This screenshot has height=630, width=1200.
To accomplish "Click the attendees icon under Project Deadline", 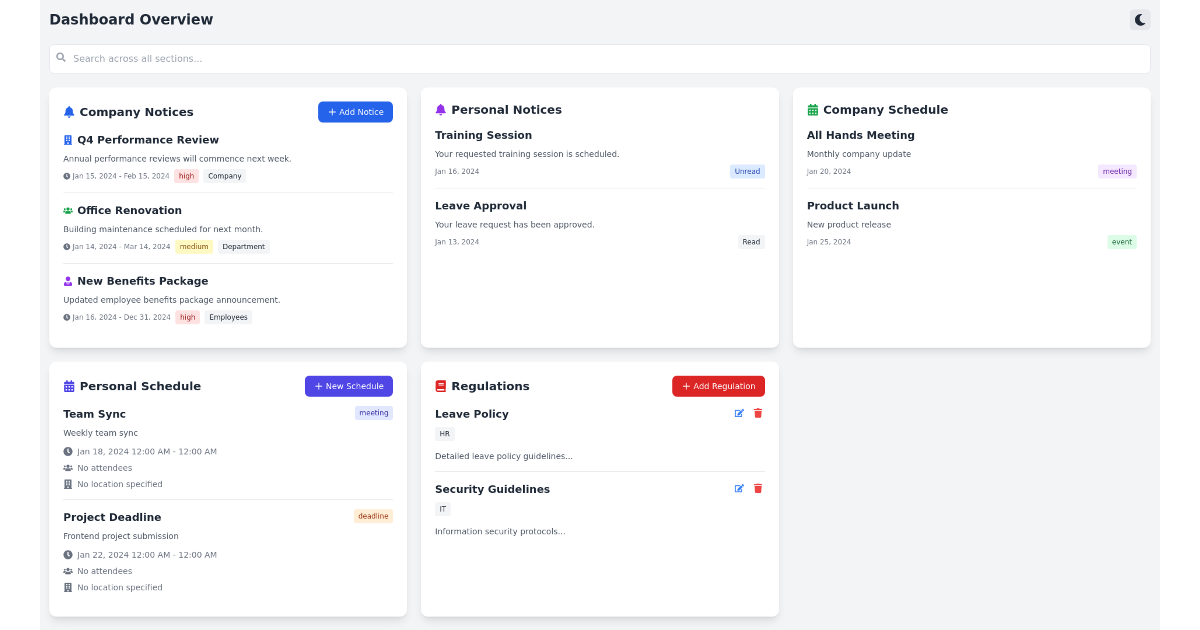I will pos(68,571).
